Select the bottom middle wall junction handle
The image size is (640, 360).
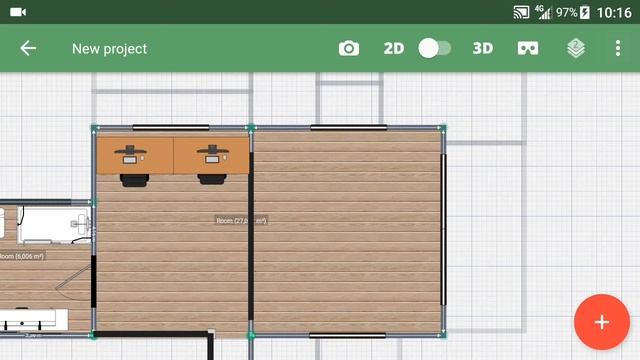pos(251,336)
